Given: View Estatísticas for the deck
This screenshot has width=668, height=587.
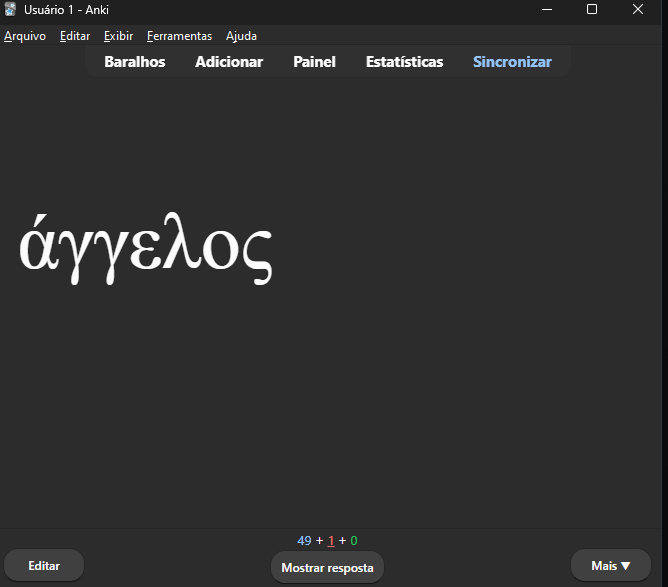Looking at the screenshot, I should coord(404,62).
